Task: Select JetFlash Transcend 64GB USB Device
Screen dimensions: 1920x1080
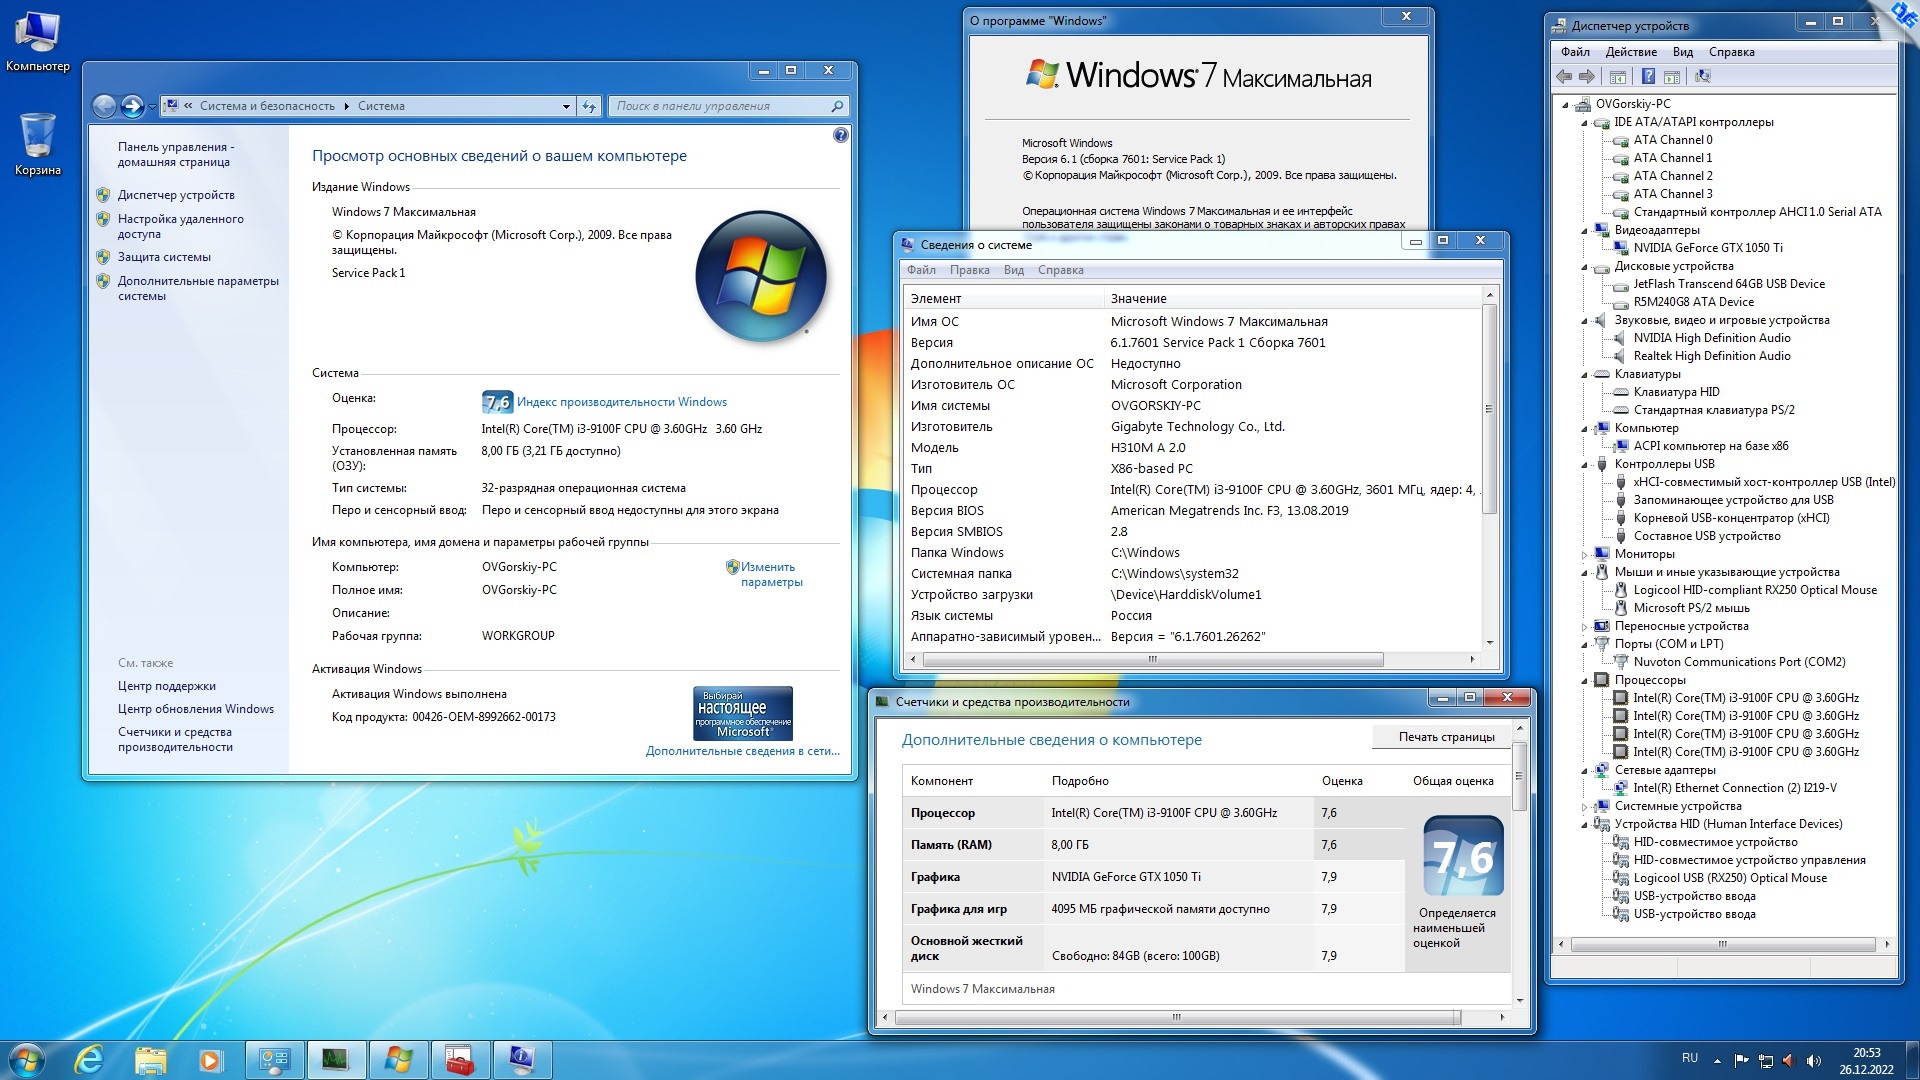Action: [x=1729, y=284]
